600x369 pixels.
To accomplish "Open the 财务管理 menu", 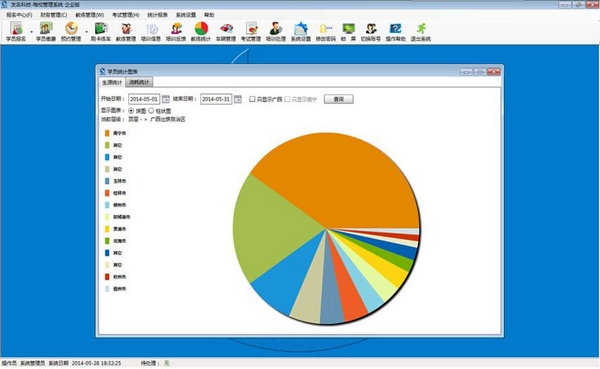I will 54,15.
